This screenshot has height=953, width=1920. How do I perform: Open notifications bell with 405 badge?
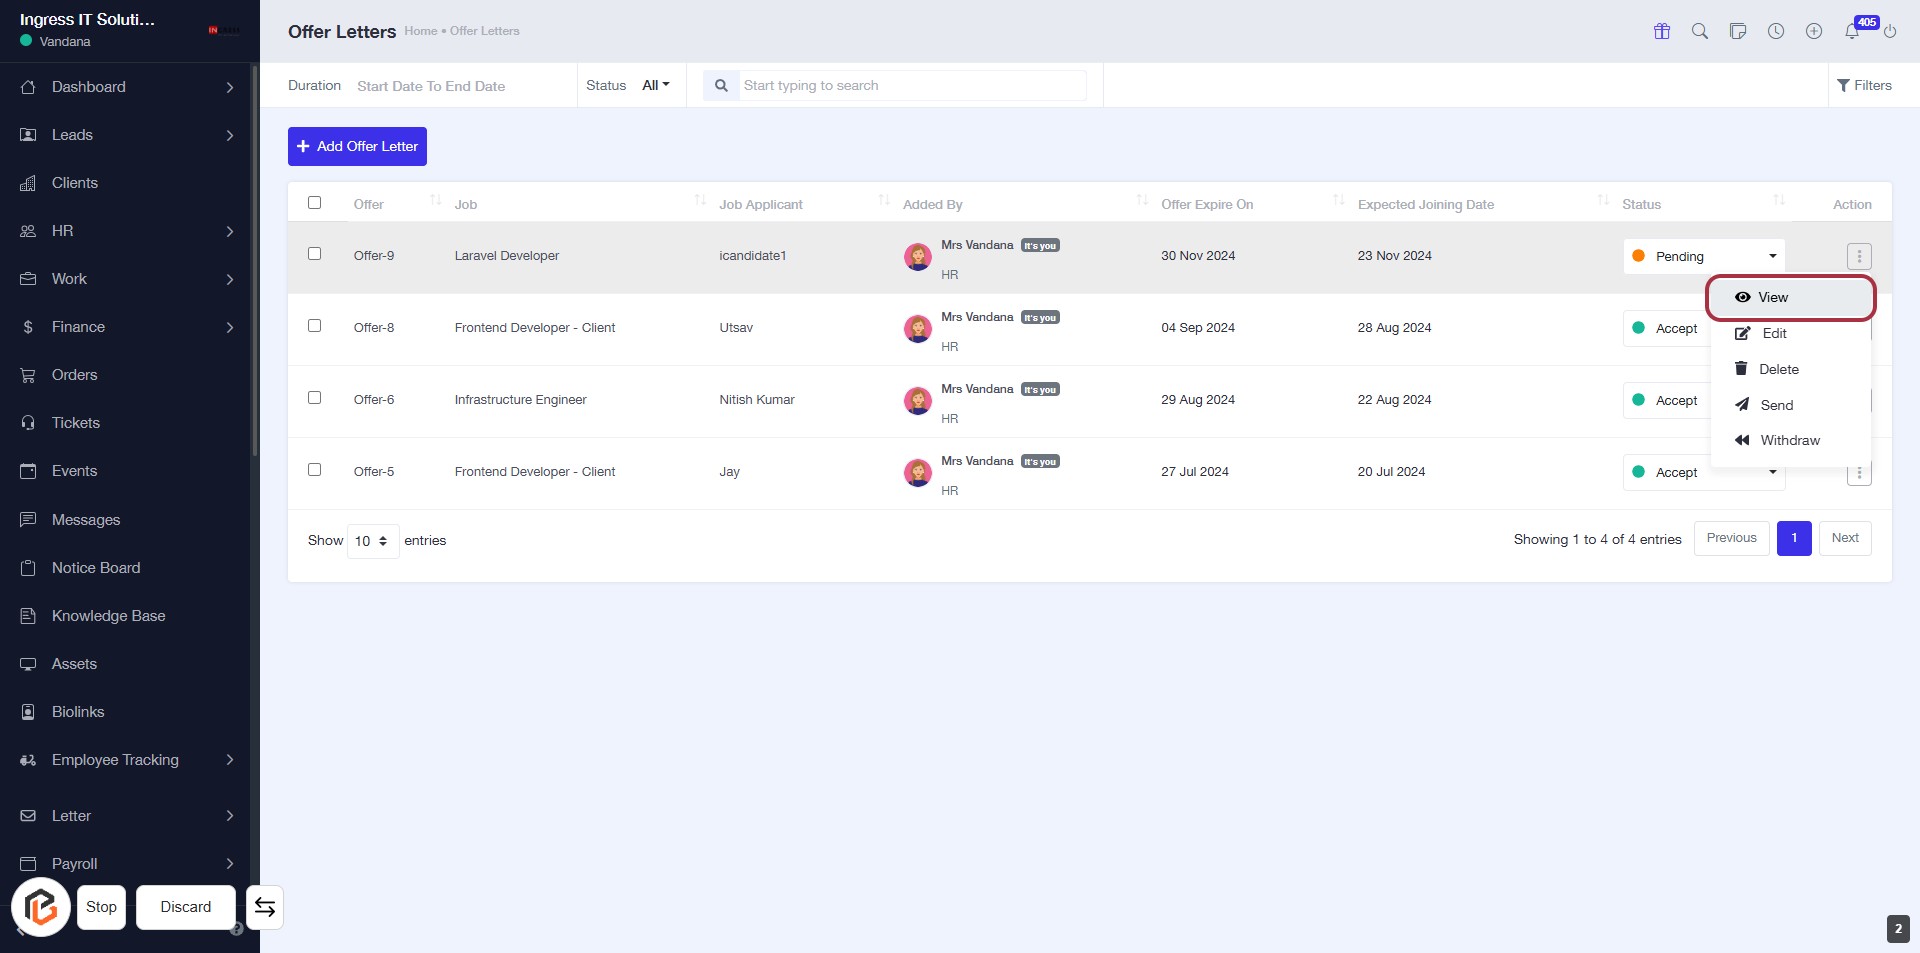[x=1852, y=31]
